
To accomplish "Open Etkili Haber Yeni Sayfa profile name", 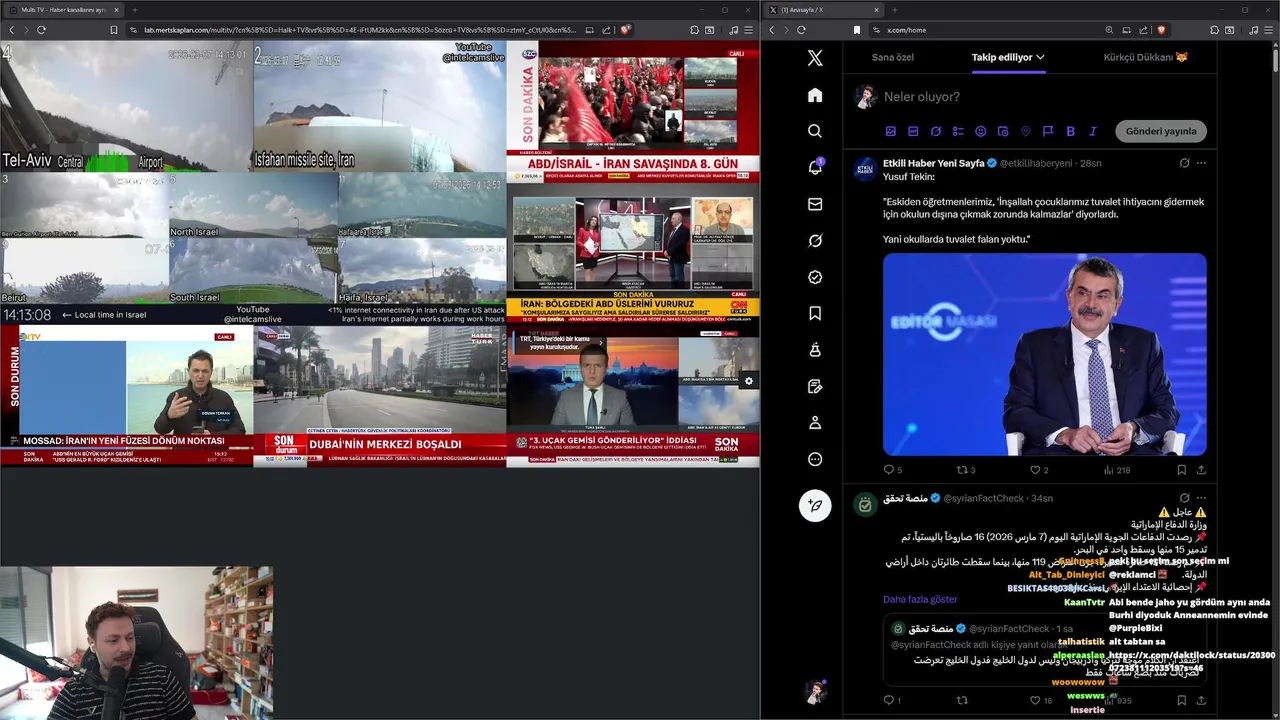I will point(933,163).
